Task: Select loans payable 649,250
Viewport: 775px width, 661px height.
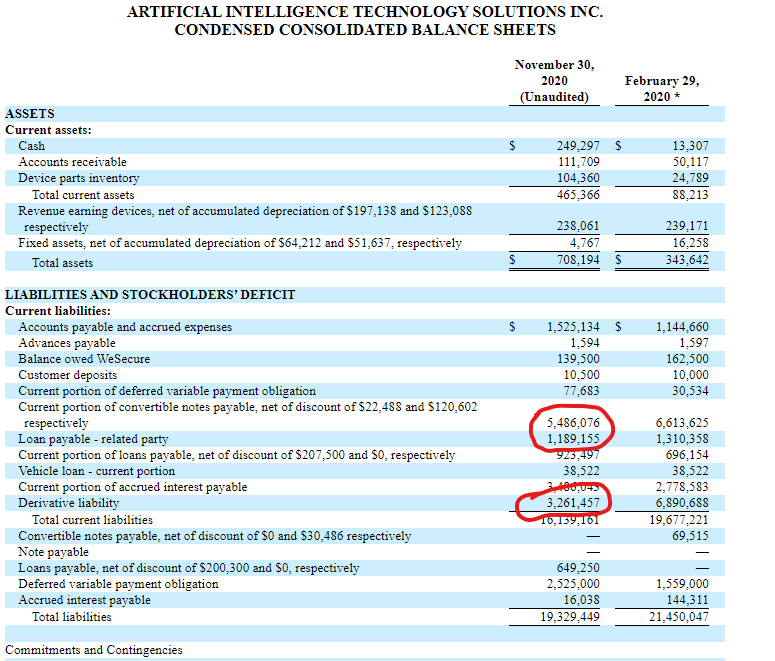Action: point(578,568)
